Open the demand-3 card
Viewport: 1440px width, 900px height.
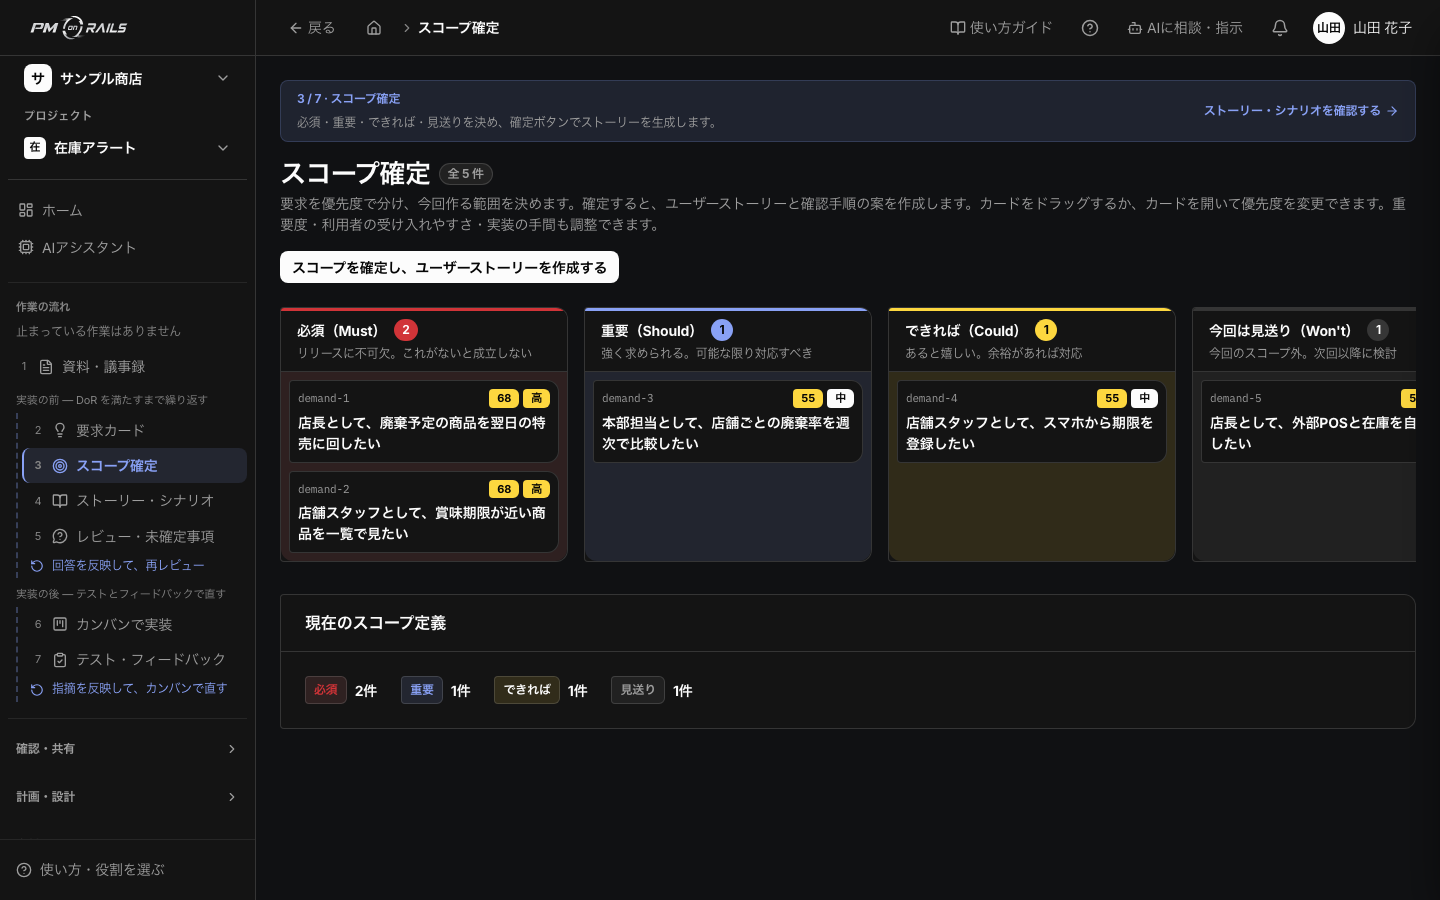pyautogui.click(x=727, y=421)
